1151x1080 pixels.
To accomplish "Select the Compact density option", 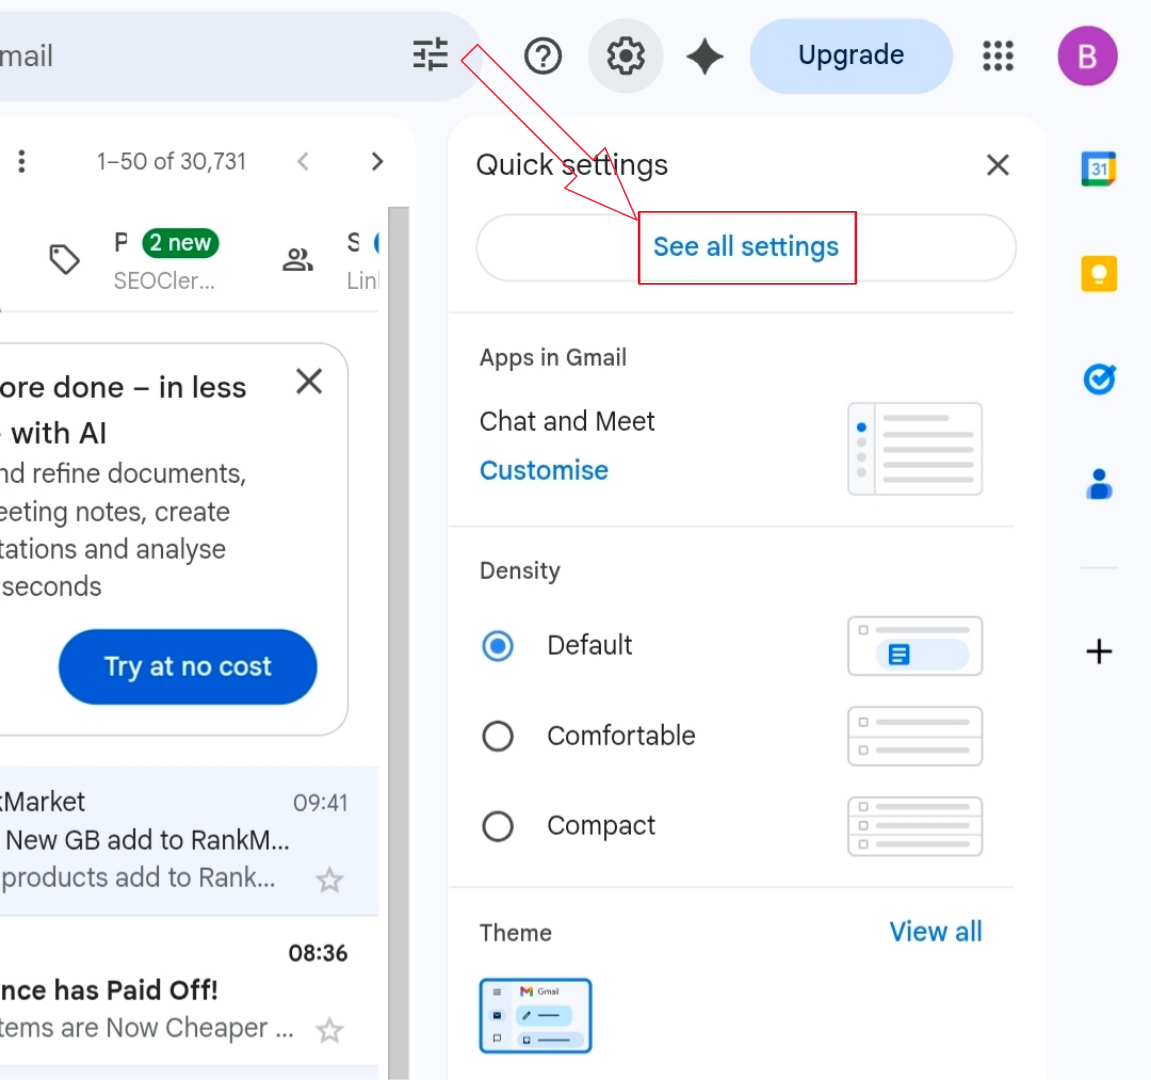I will [498, 826].
